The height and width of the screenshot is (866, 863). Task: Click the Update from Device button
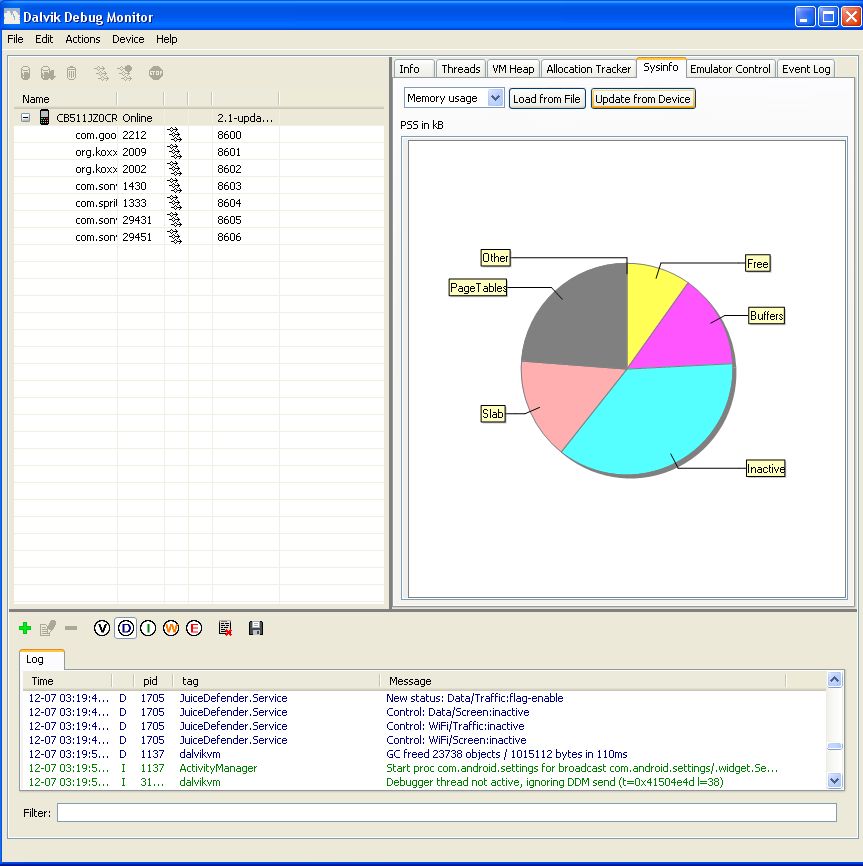(643, 99)
